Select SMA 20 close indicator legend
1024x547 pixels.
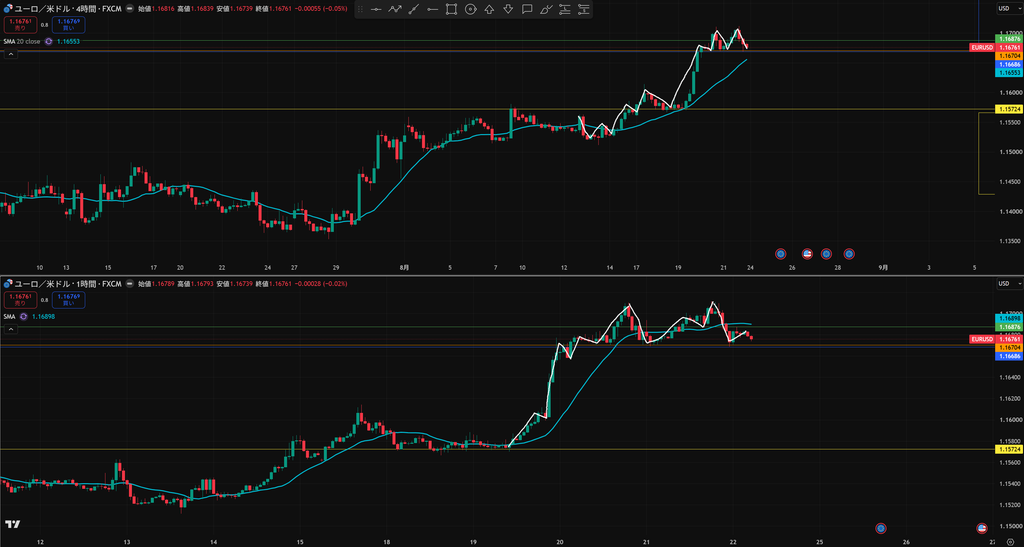pos(22,41)
